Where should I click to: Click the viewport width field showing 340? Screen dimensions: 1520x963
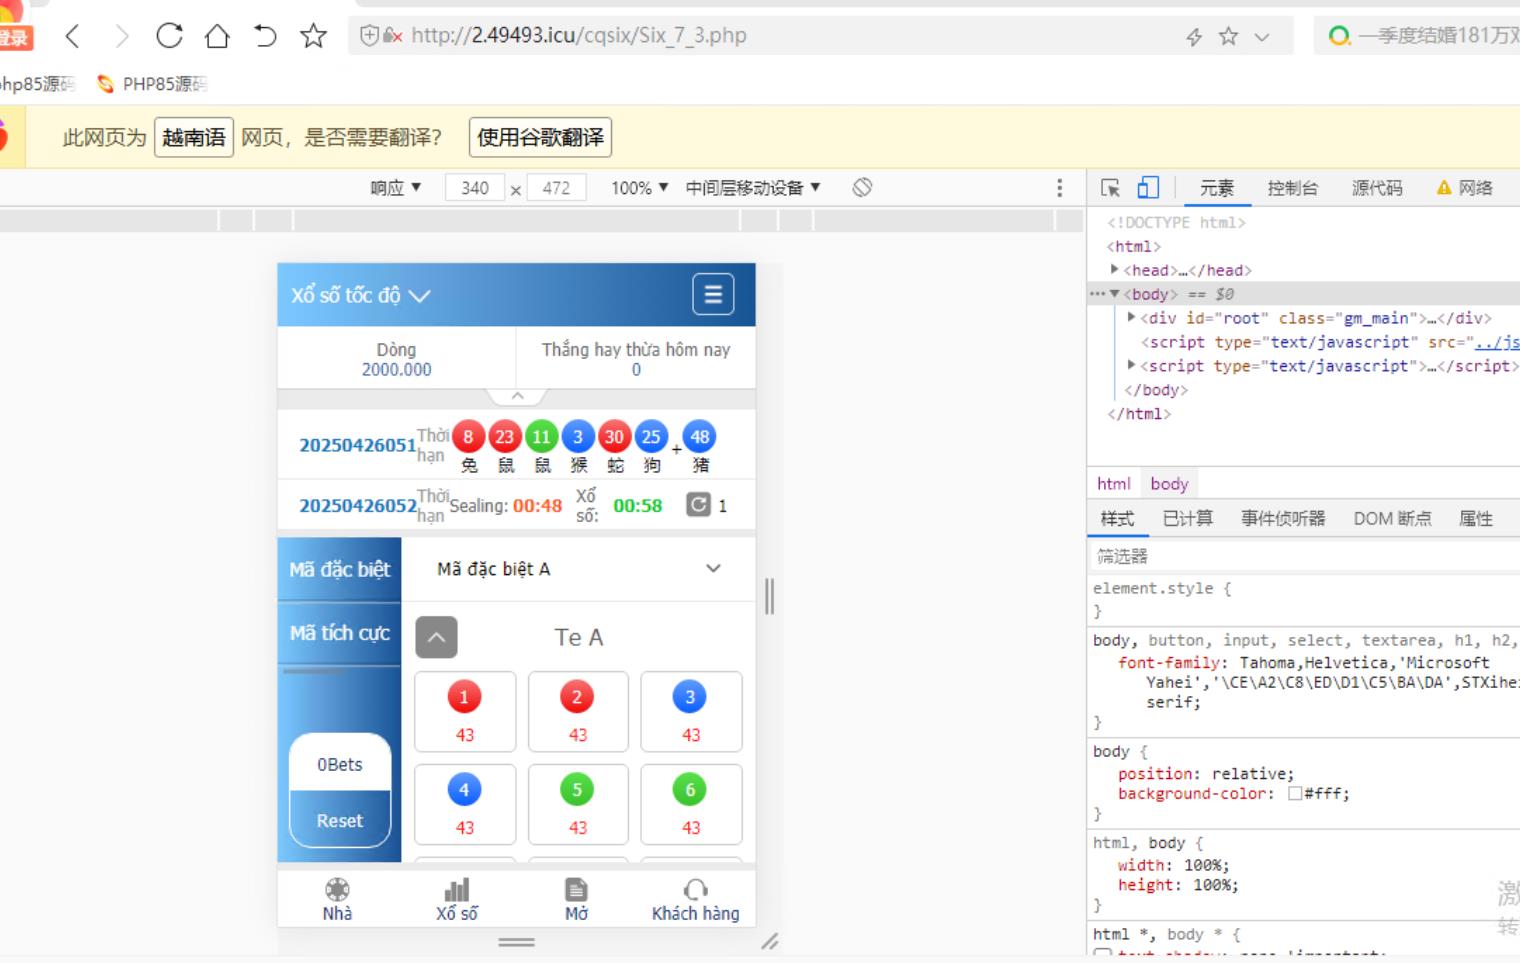[475, 188]
